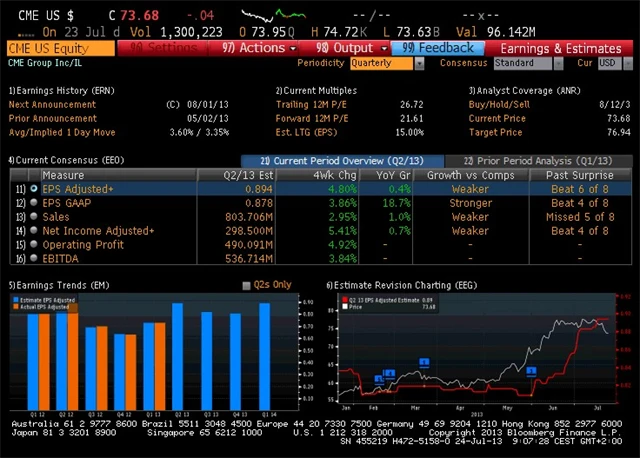This screenshot has width=640, height=458.
Task: Click the orange Actual EPS Adjusted legend swatch
Action: (x=14, y=307)
